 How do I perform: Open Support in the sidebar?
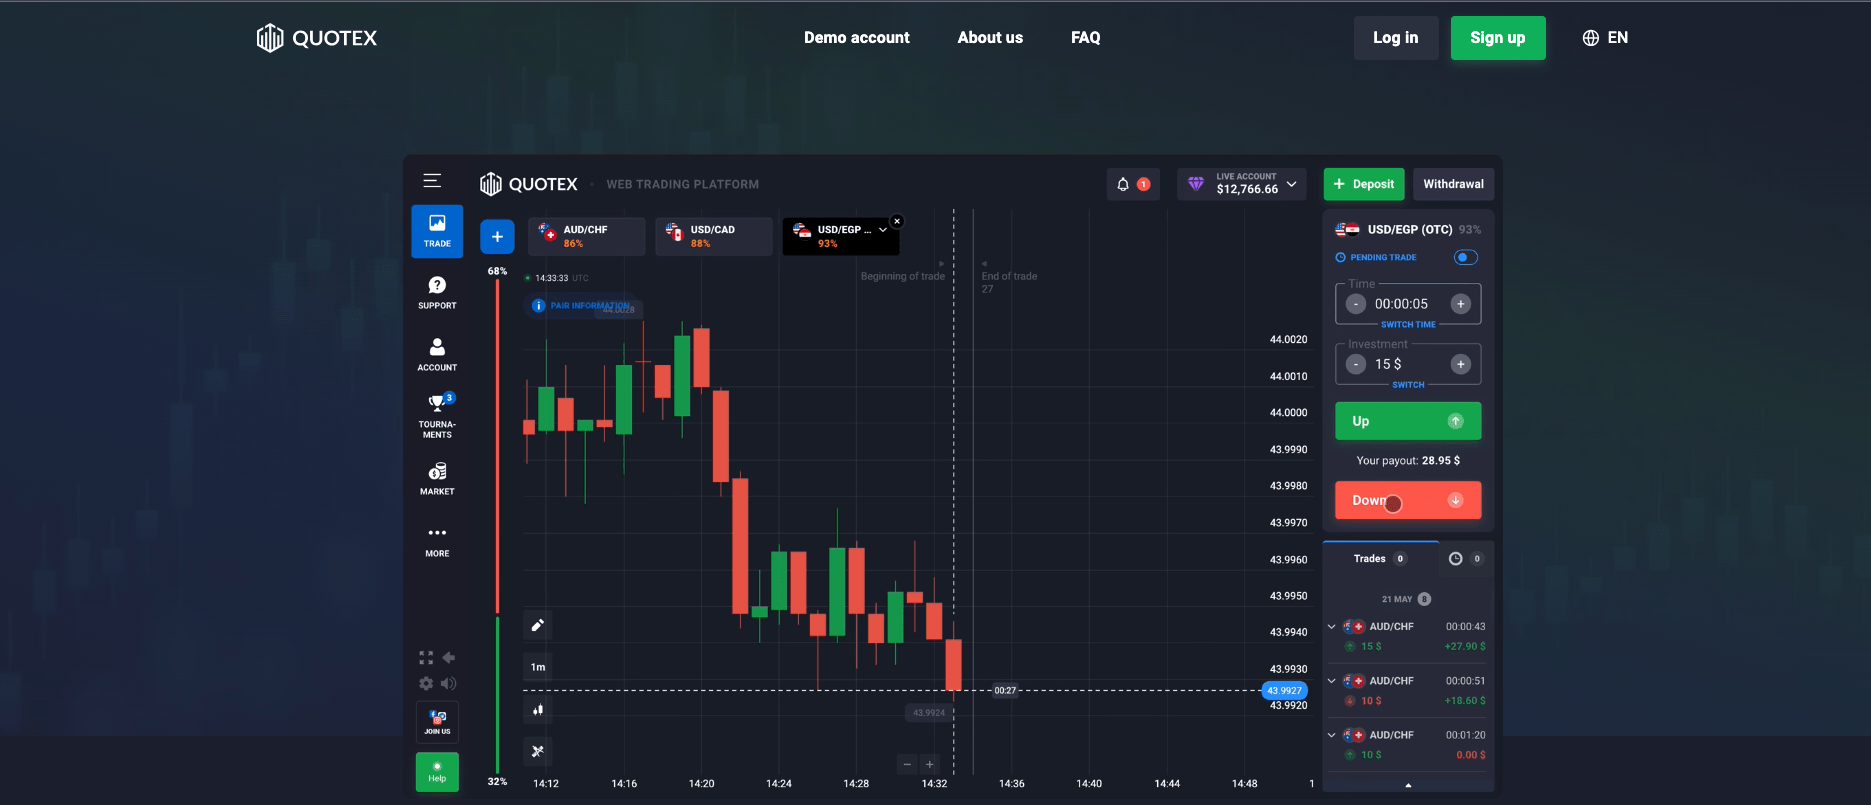tap(437, 293)
